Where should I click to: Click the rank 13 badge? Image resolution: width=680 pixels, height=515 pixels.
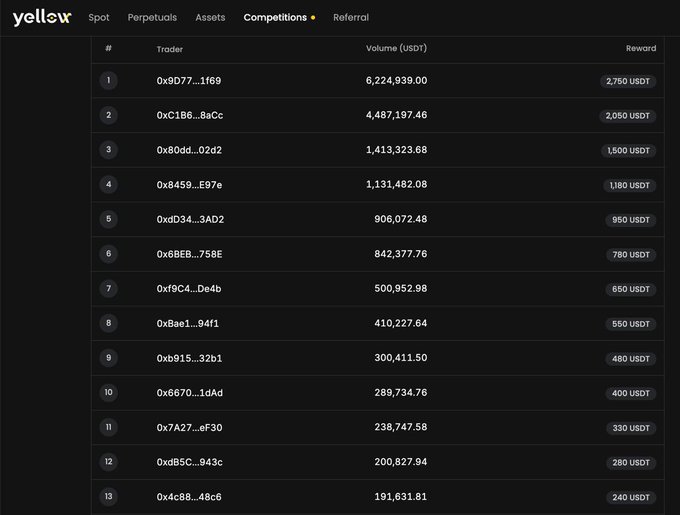[108, 497]
